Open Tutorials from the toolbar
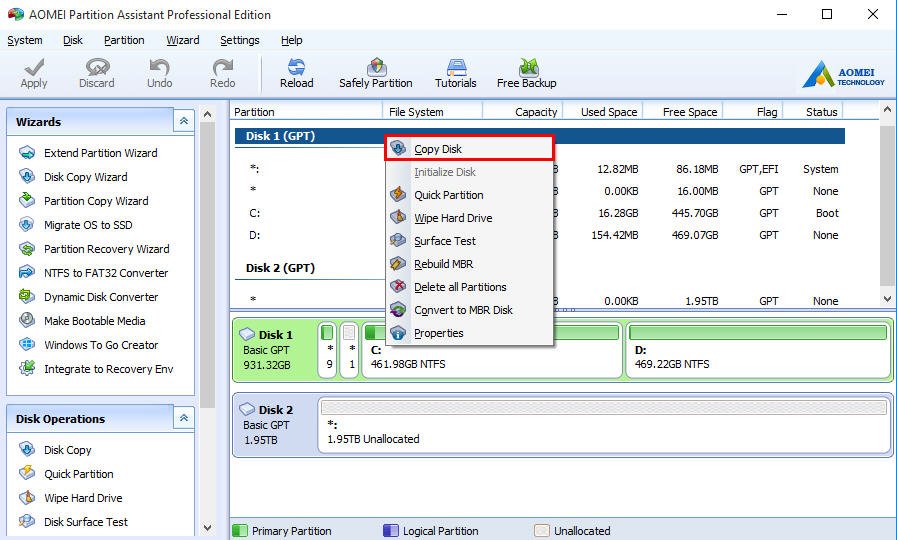This screenshot has height=540, width=897. (x=456, y=74)
